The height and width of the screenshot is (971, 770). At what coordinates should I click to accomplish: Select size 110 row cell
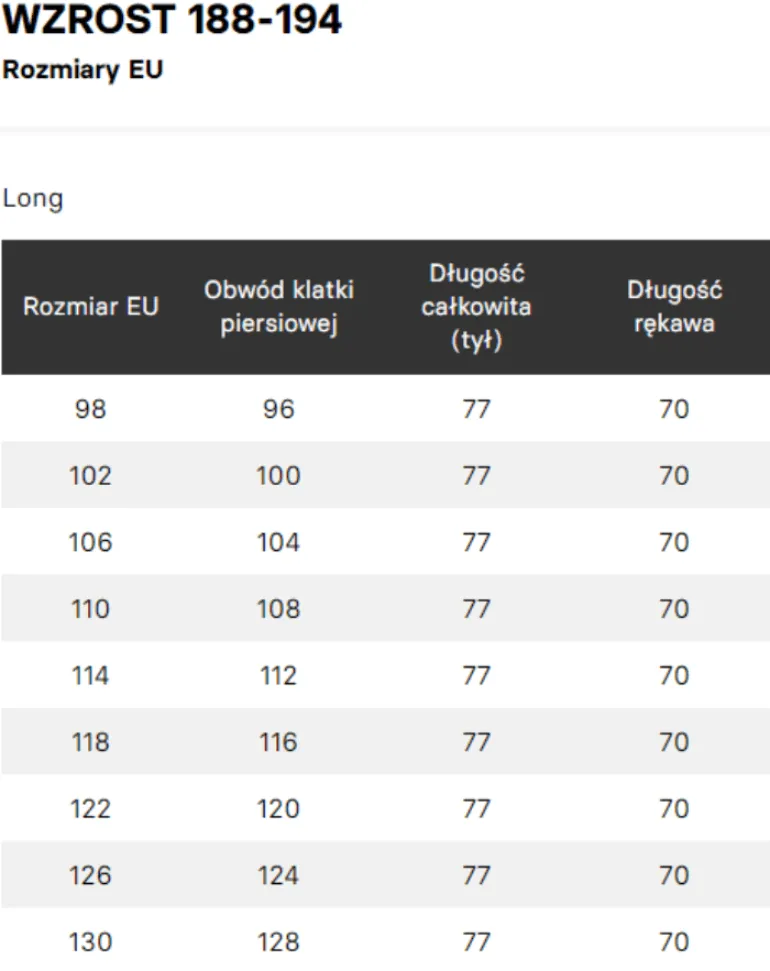(90, 609)
